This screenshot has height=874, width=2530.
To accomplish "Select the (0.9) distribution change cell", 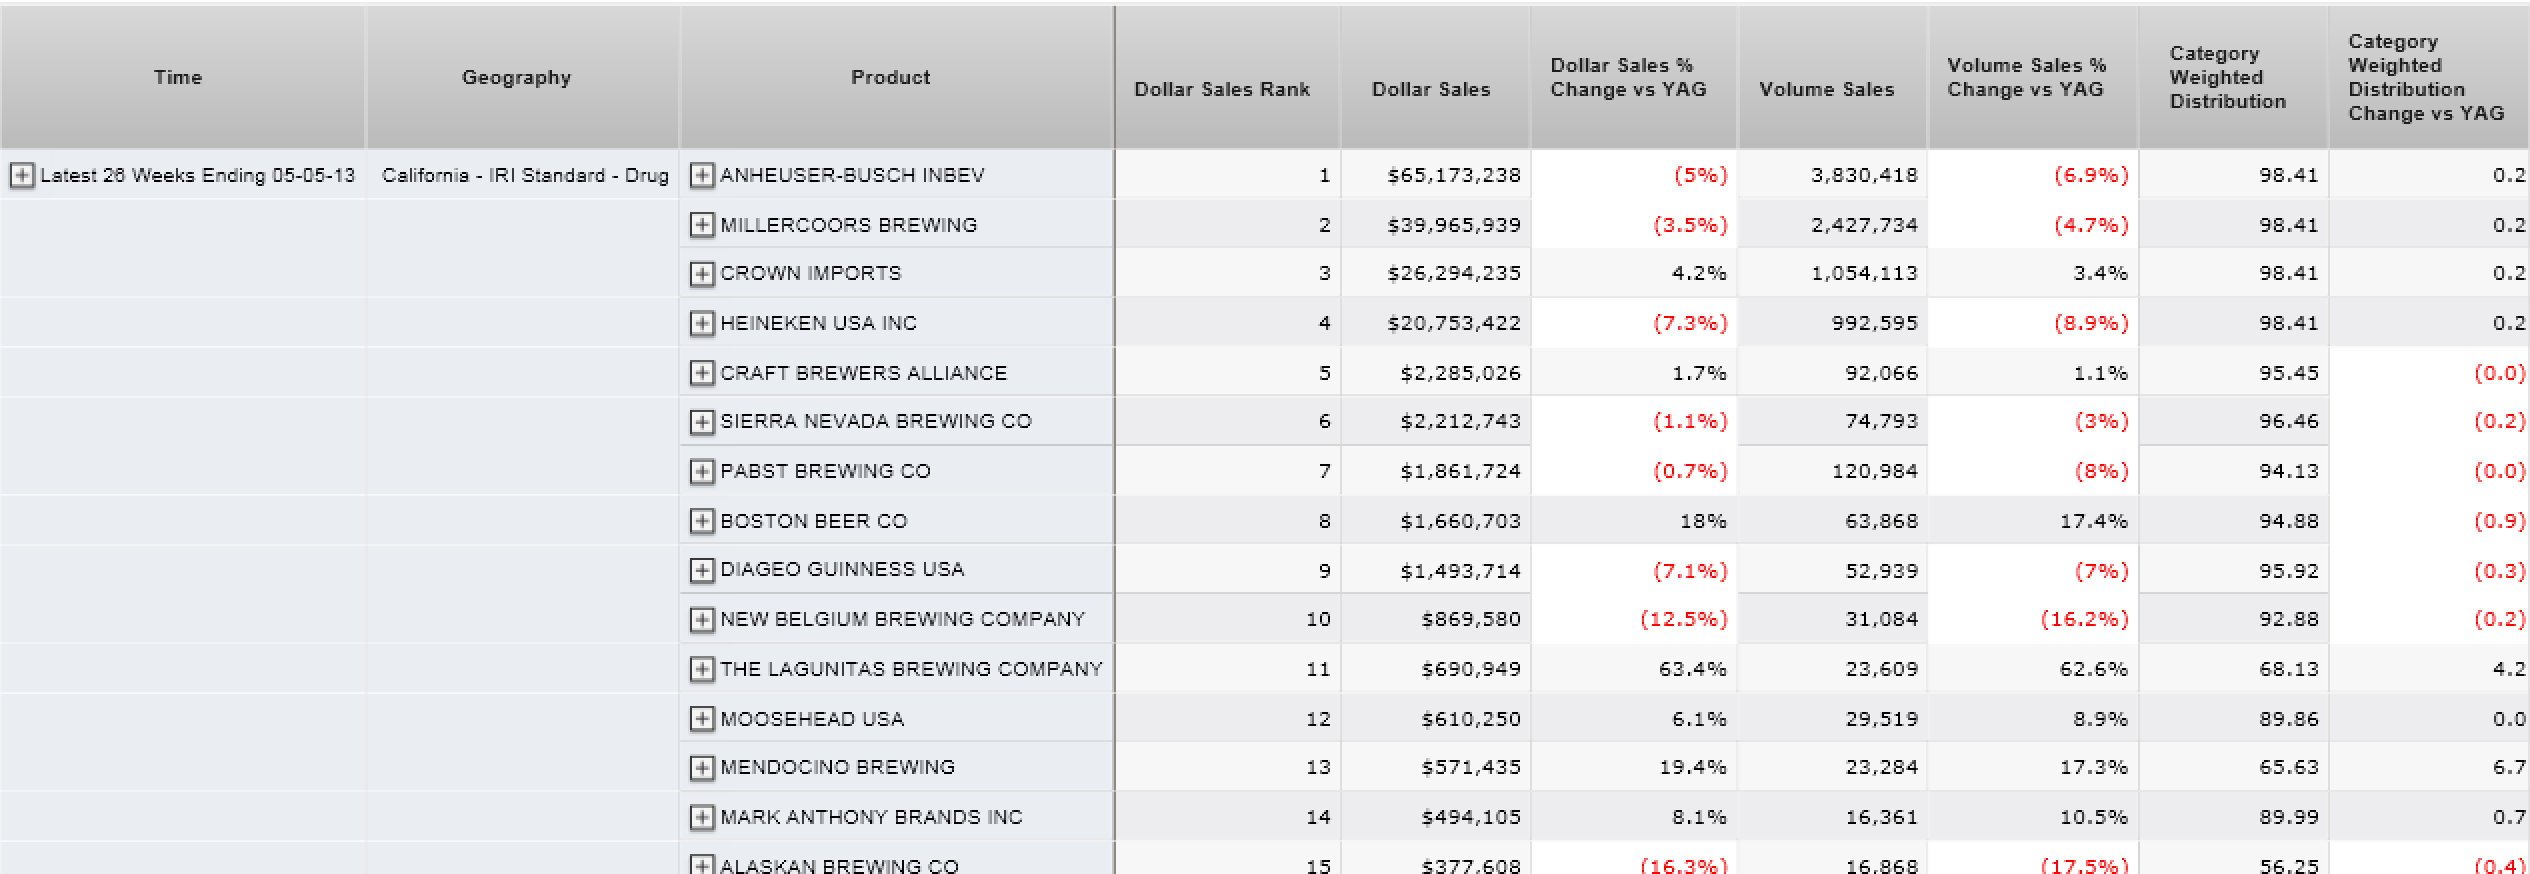I will (x=2430, y=521).
